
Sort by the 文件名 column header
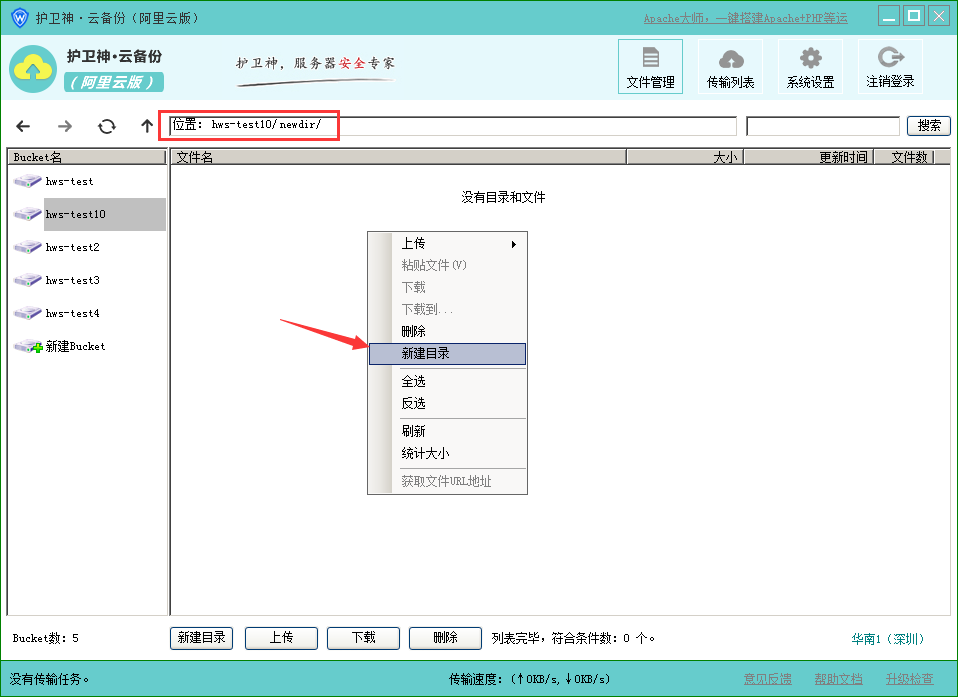(x=397, y=157)
